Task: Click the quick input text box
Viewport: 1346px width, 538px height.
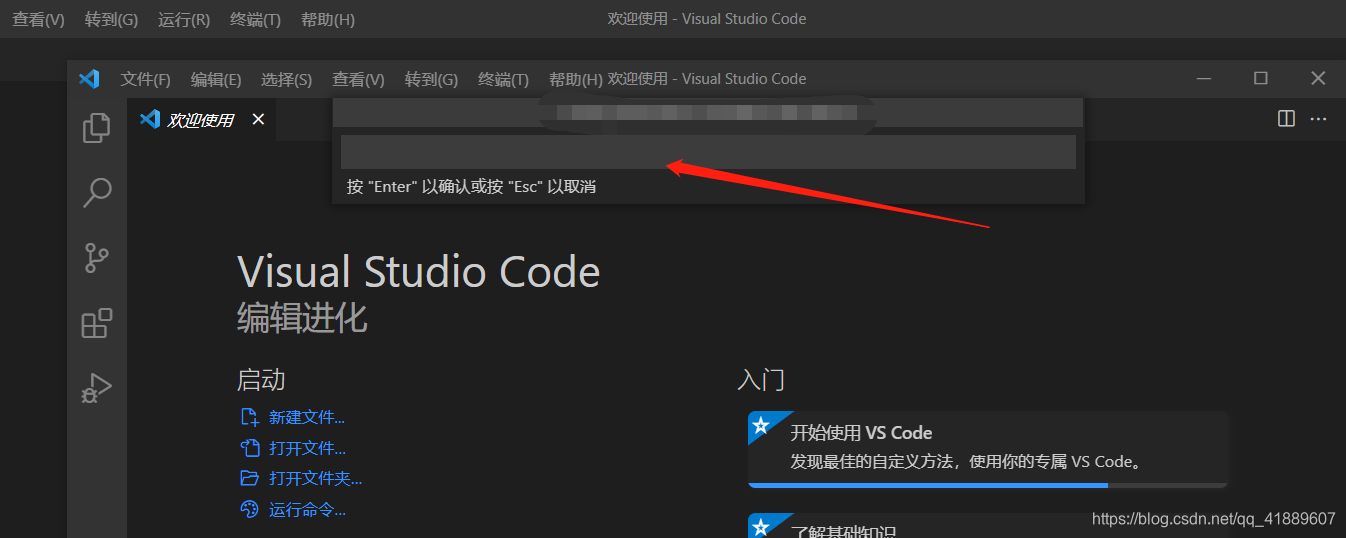Action: pos(708,152)
